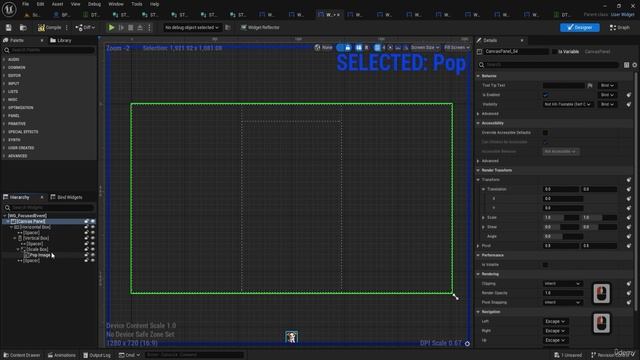
Task: Open the Edit menu
Action: (x=40, y=4)
